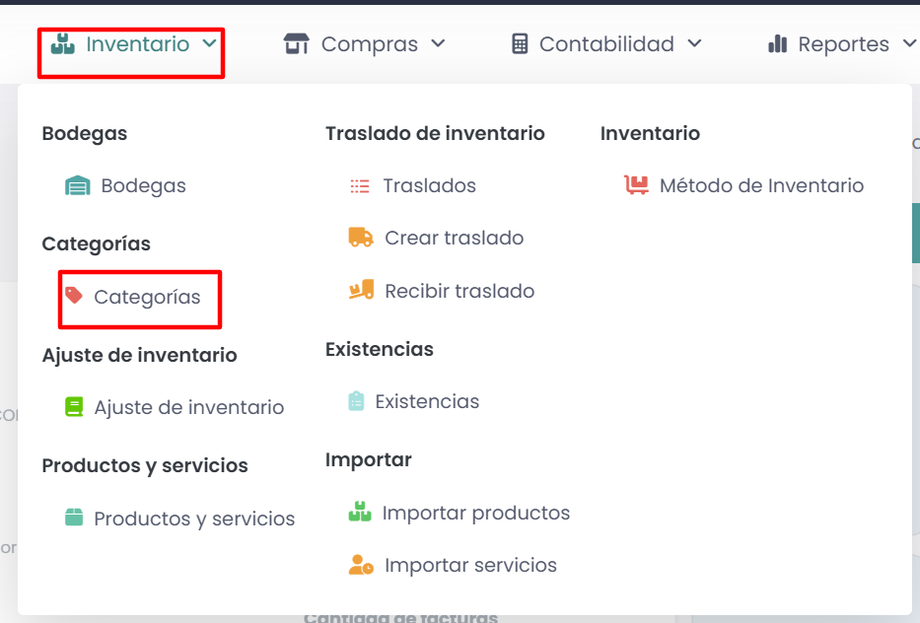Collapse the Inventario dropdown chevron
Image resolution: width=920 pixels, height=623 pixels.
tap(208, 44)
